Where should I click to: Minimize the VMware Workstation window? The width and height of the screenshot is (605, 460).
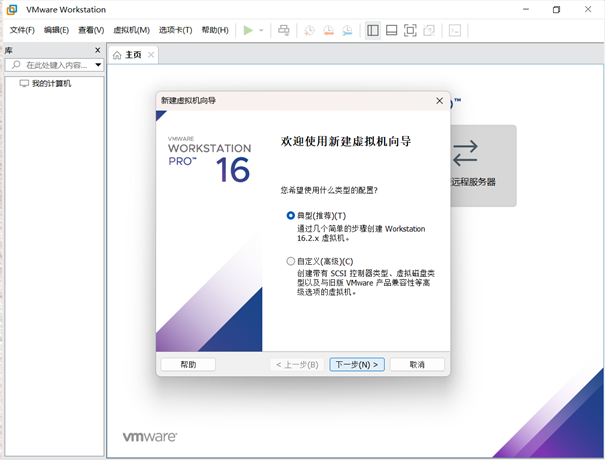pyautogui.click(x=526, y=9)
